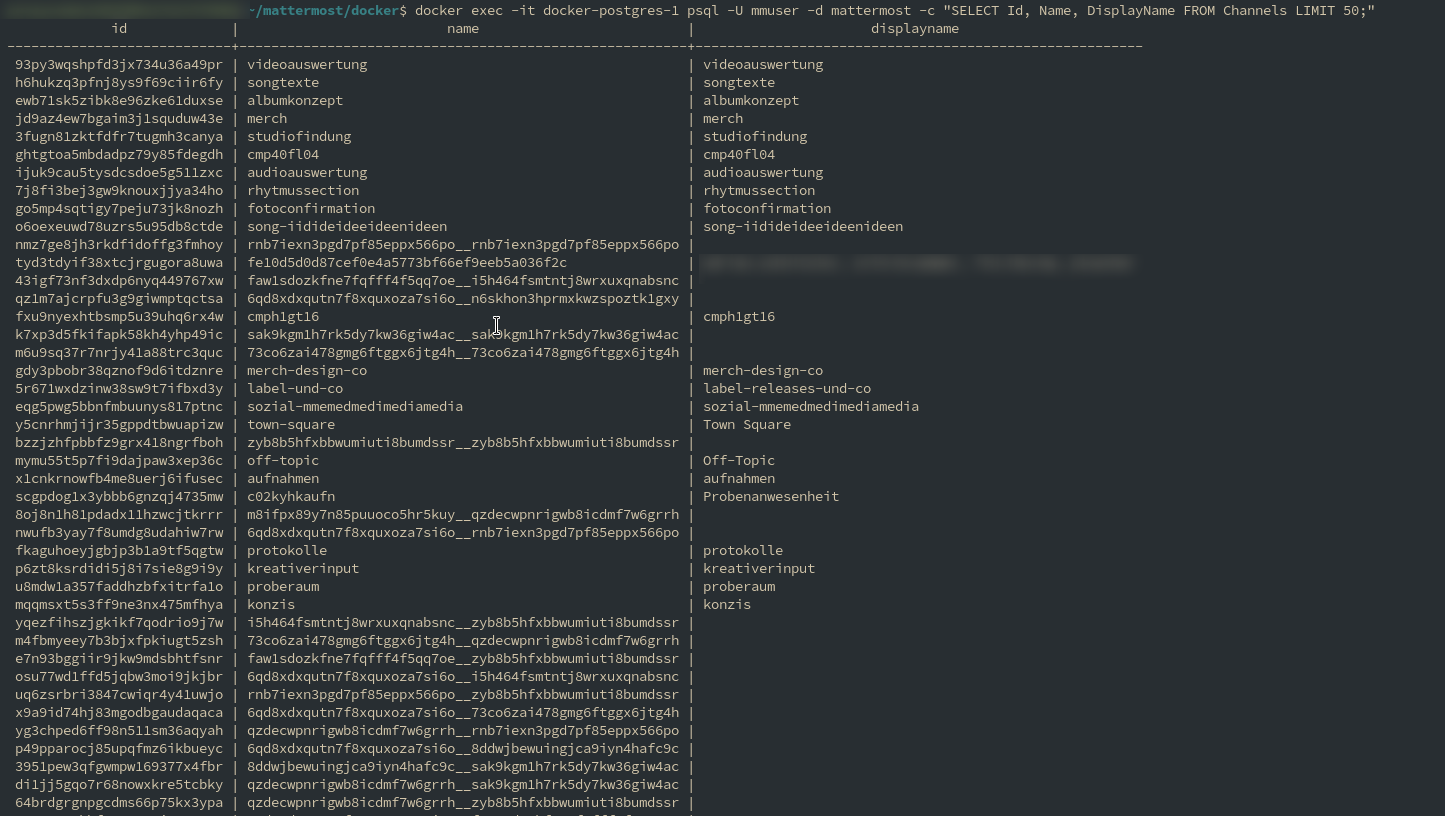The width and height of the screenshot is (1445, 816).
Task: Click the id starting with 'p49pparocj85'
Action: click(x=119, y=748)
